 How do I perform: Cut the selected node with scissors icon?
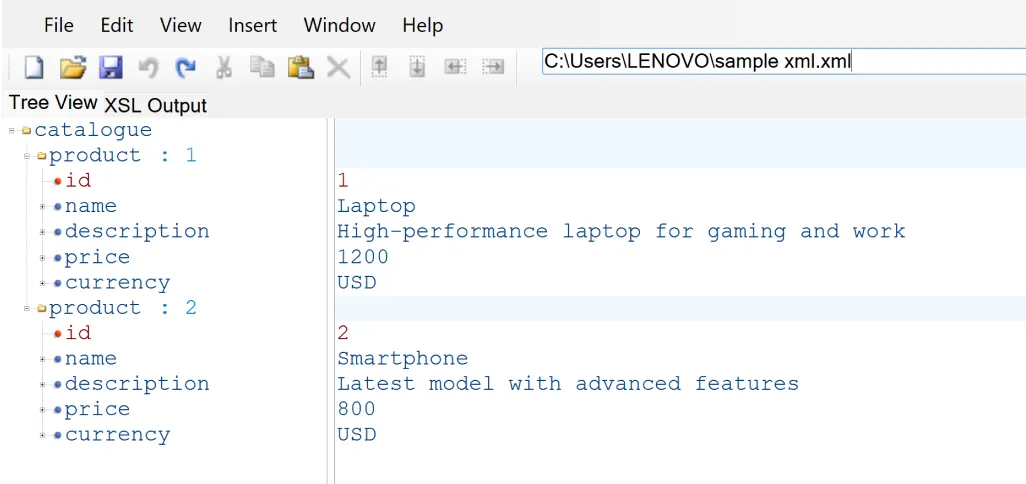coord(224,67)
